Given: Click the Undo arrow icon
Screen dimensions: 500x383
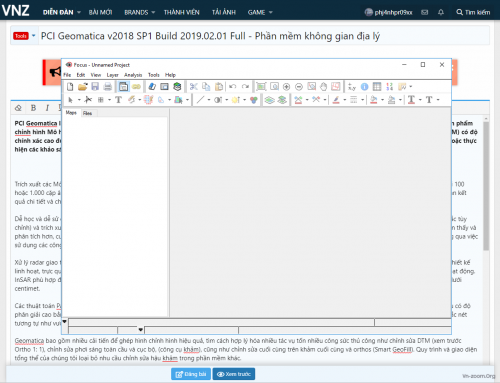Looking at the screenshot, I should click(233, 87).
